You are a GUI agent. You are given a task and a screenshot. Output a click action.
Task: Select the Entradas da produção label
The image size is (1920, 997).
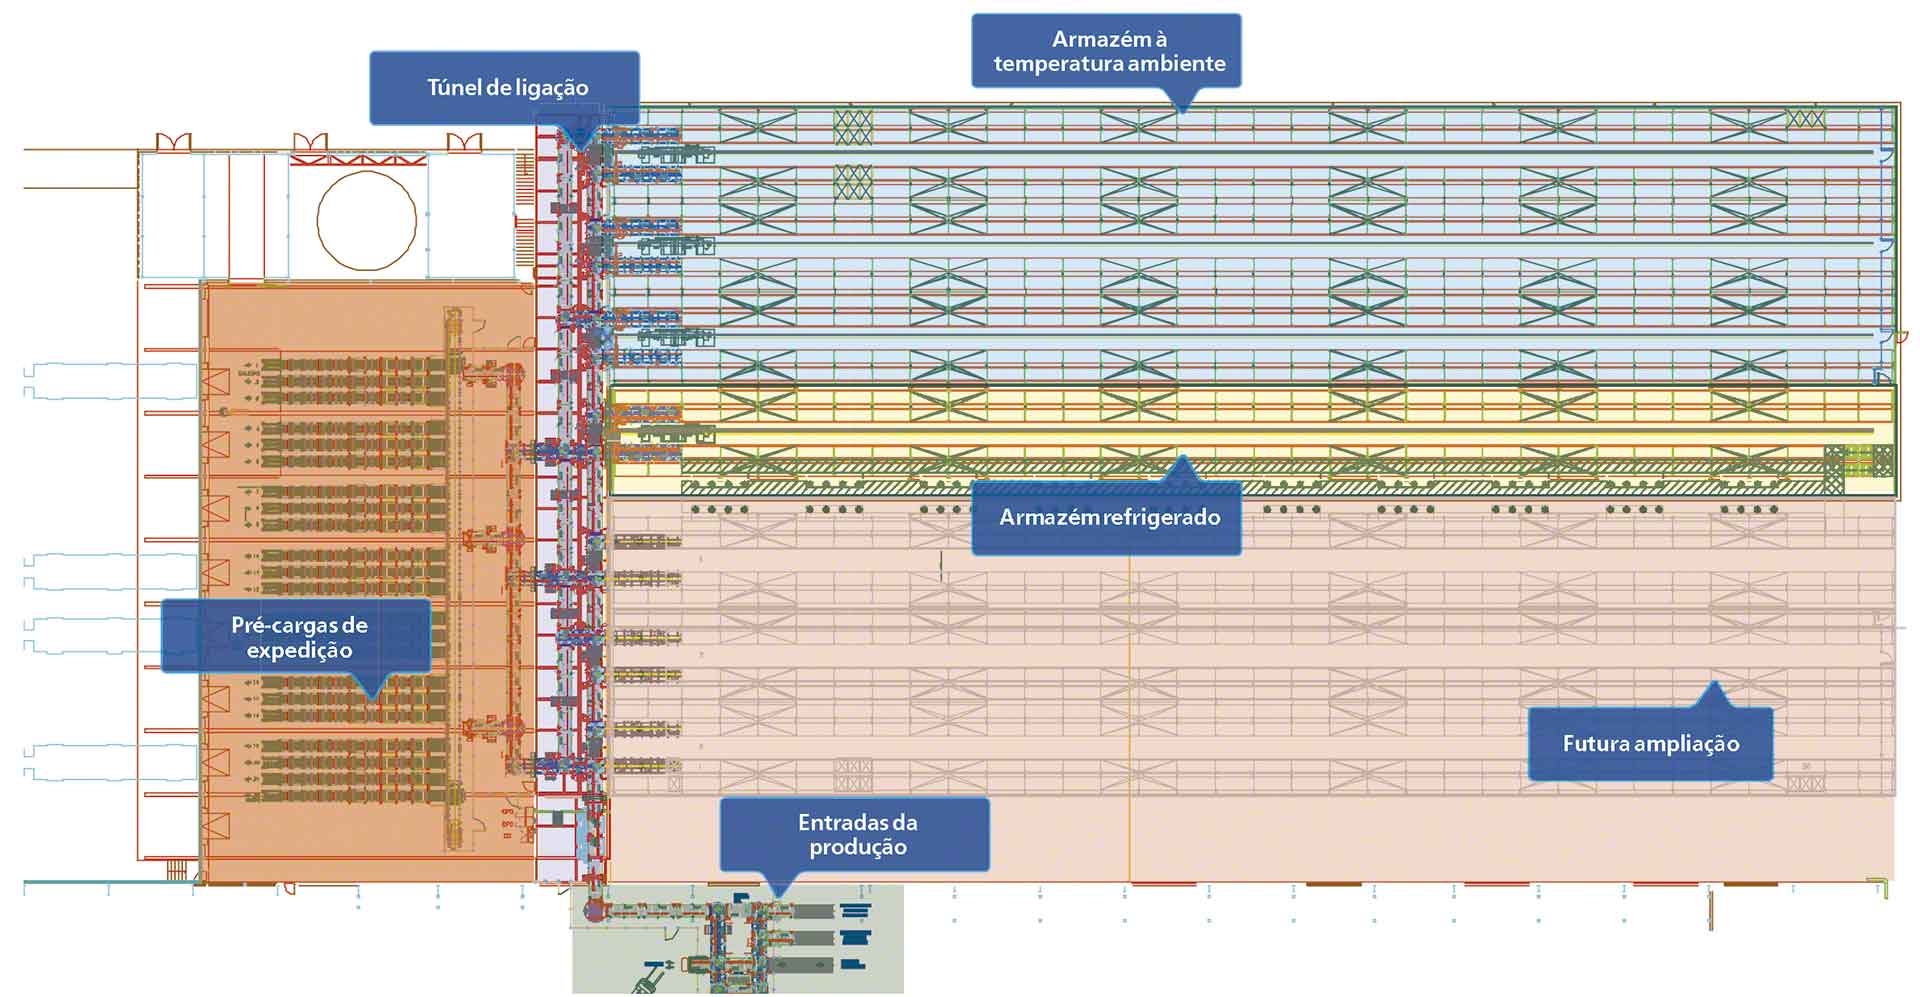pyautogui.click(x=856, y=834)
